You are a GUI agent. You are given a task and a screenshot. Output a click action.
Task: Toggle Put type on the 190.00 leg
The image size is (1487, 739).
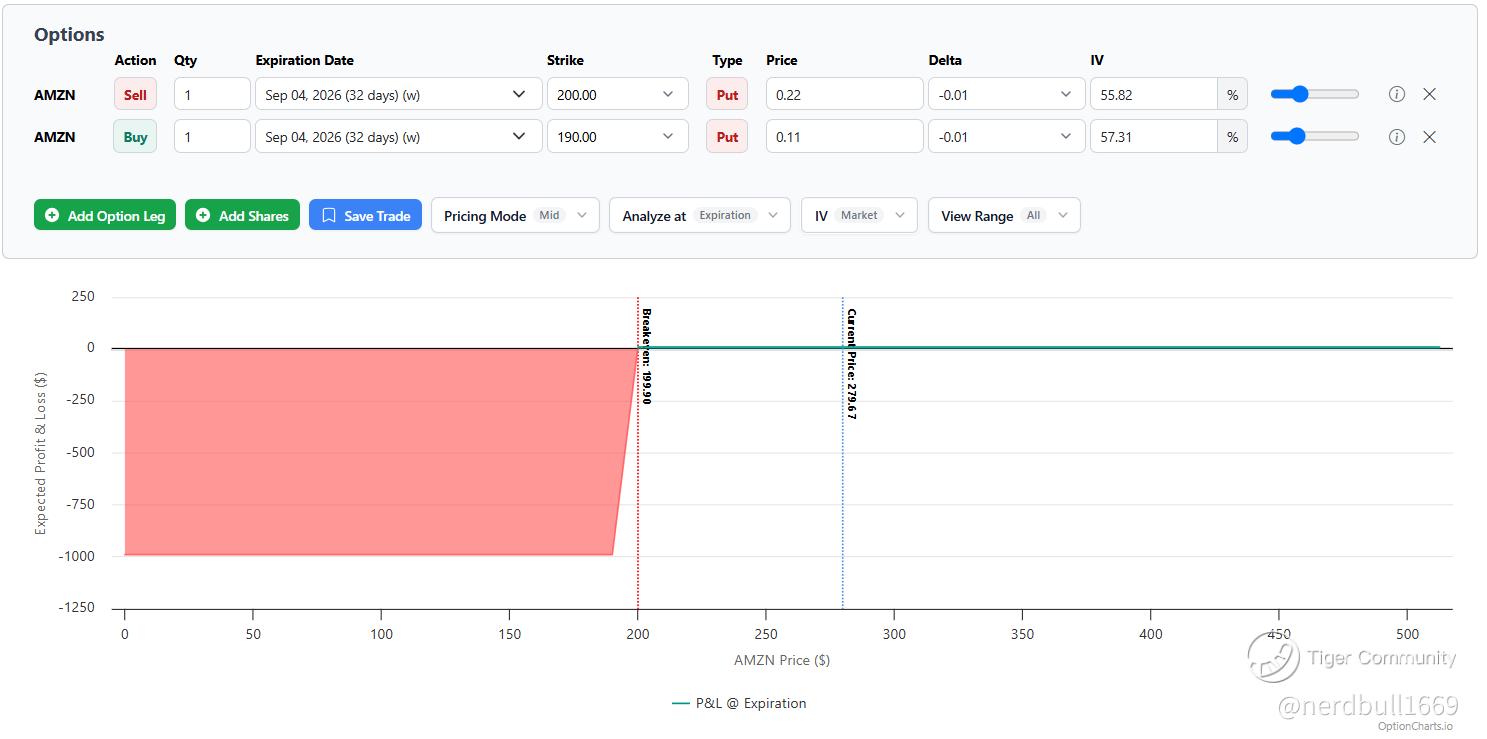[x=727, y=137]
